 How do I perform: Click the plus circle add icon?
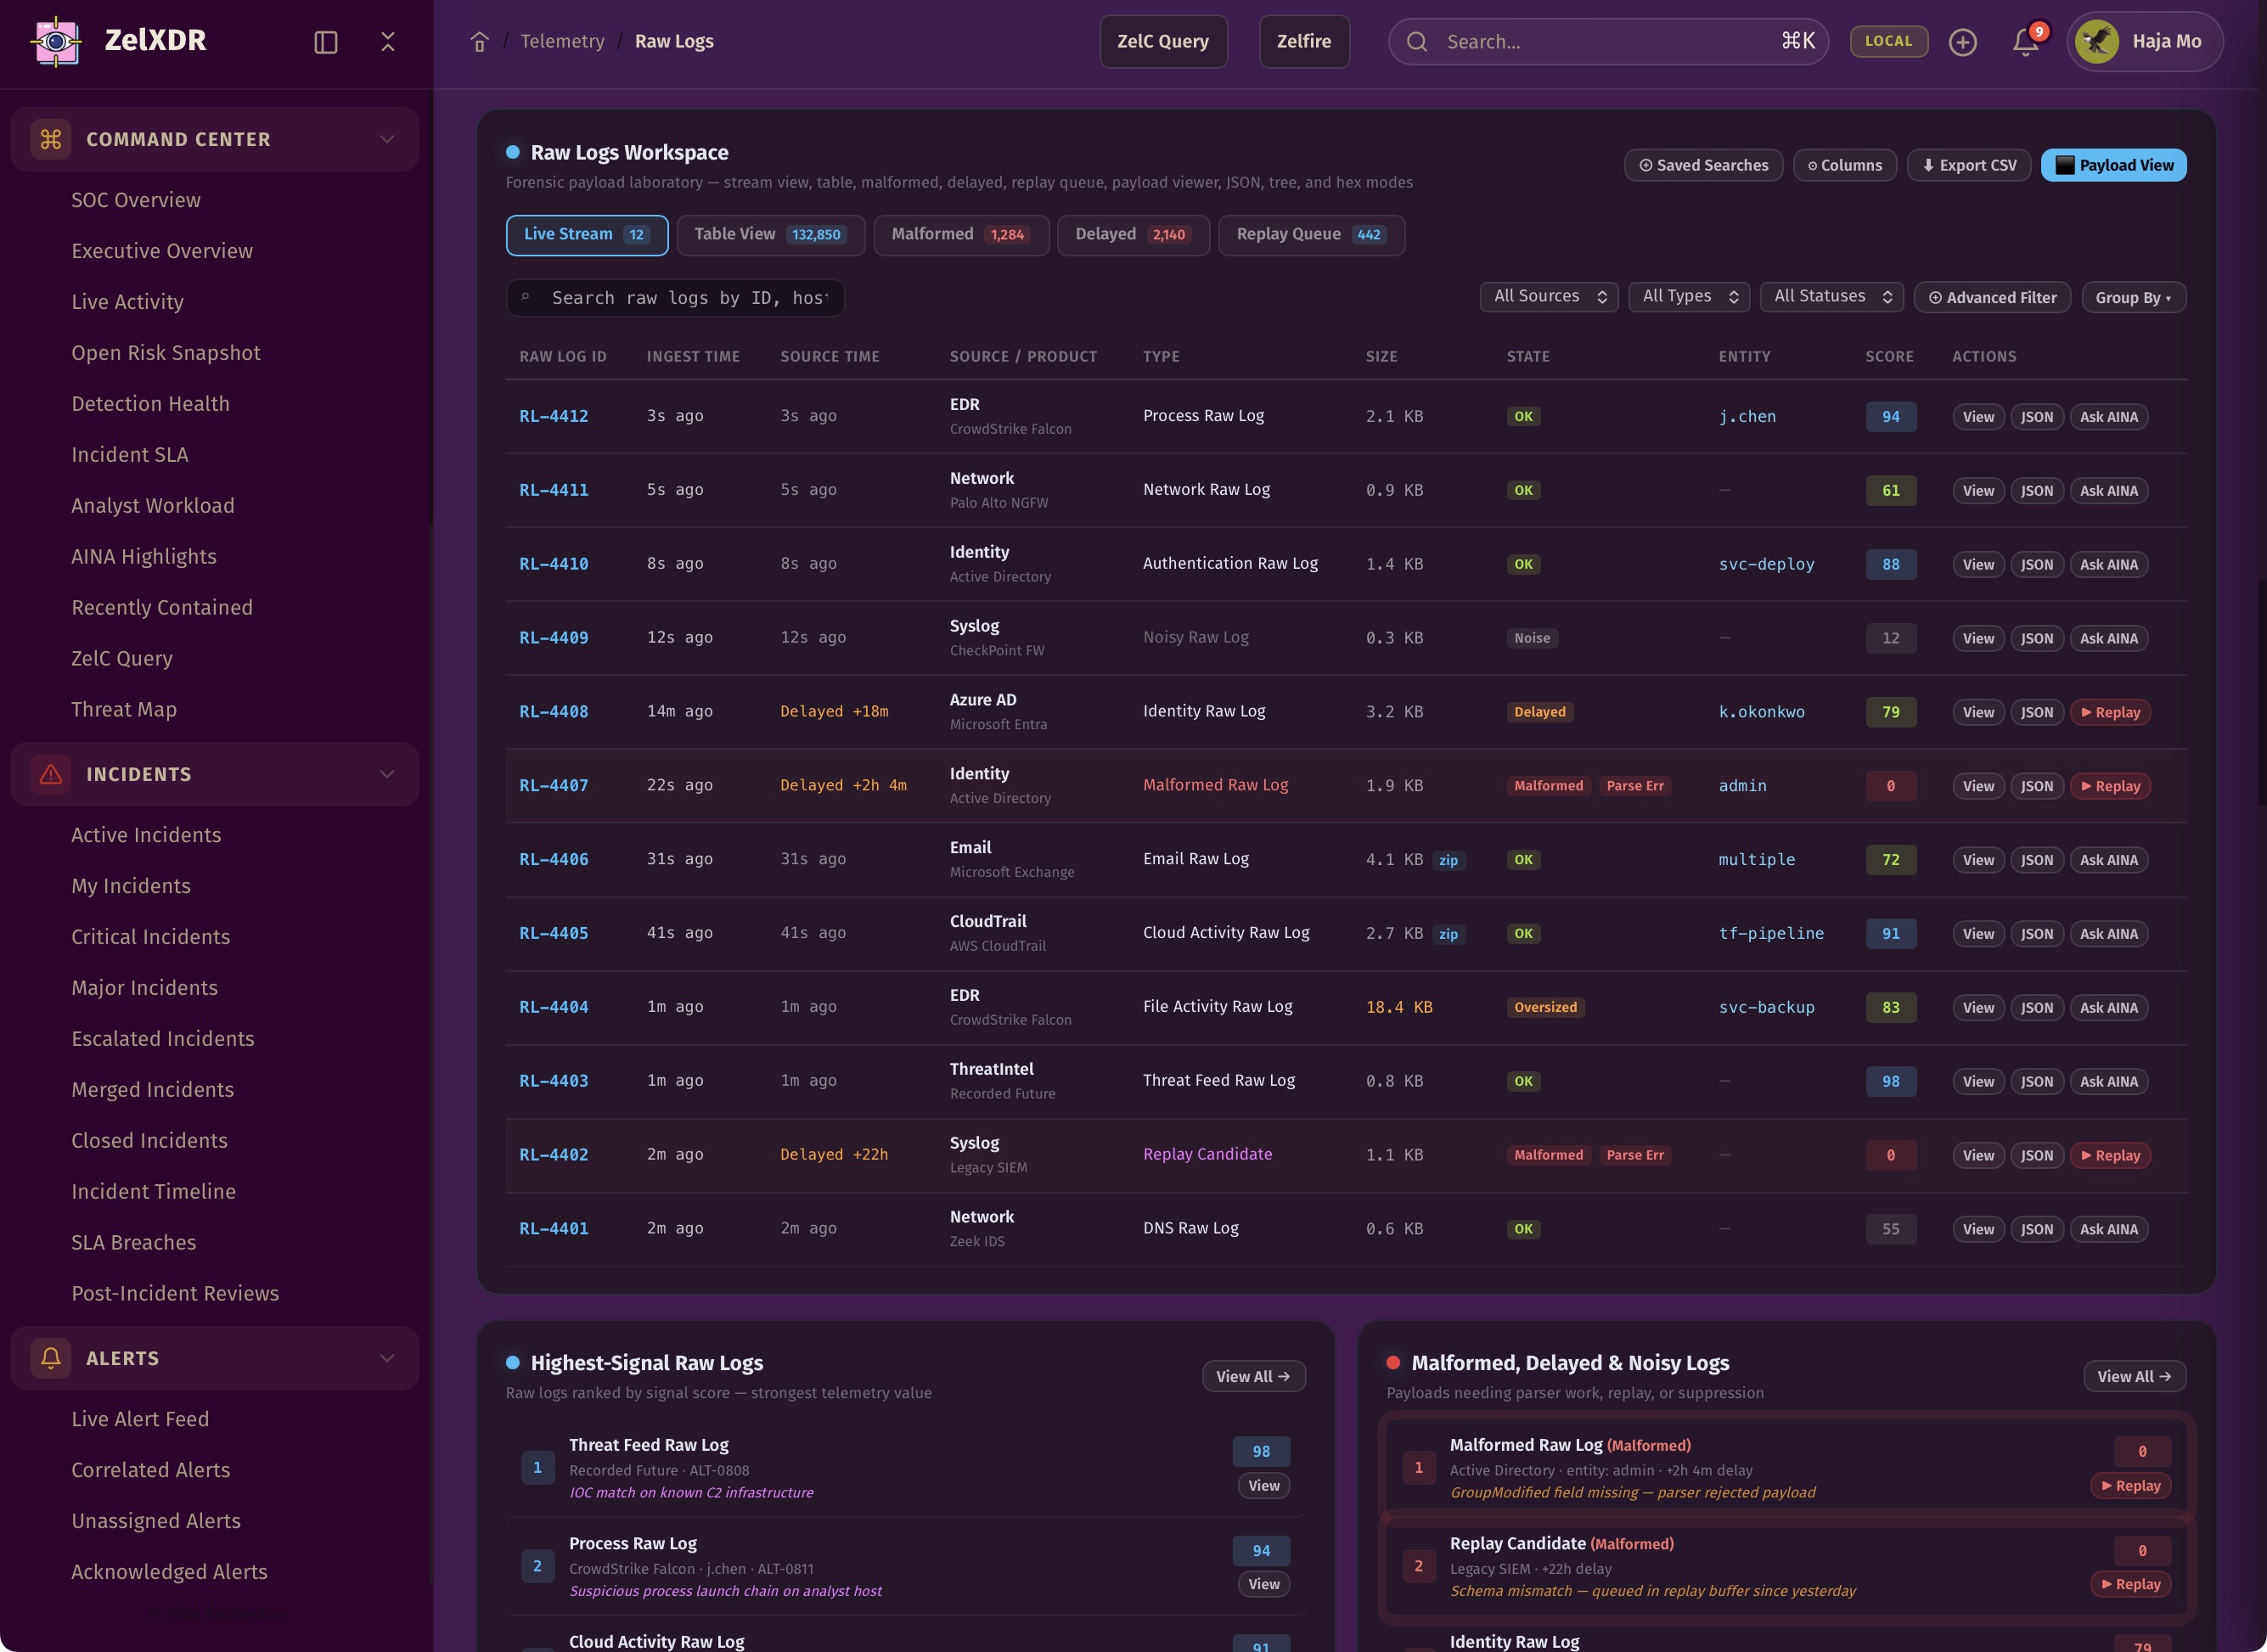(1962, 42)
